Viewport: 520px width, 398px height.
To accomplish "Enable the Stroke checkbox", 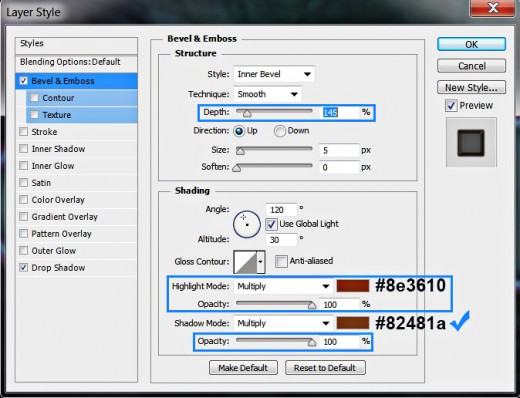I will click(x=24, y=132).
